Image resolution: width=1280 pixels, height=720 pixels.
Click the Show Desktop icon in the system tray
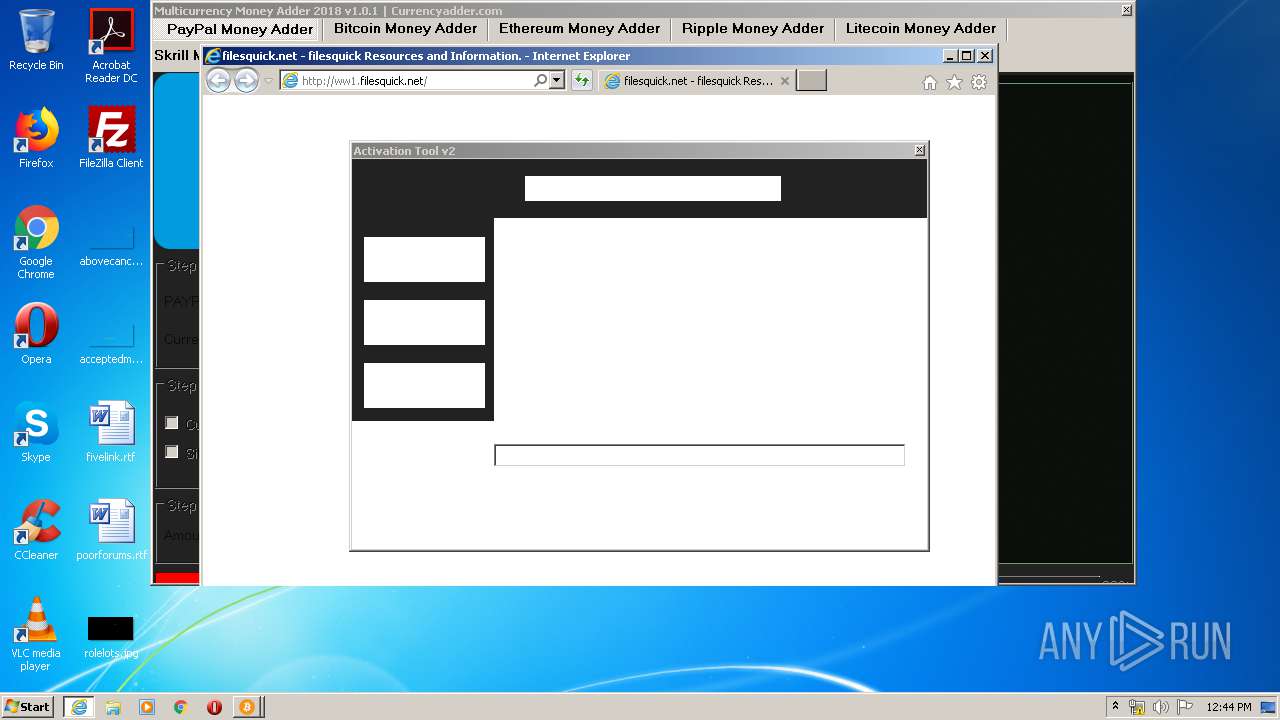(1269, 707)
